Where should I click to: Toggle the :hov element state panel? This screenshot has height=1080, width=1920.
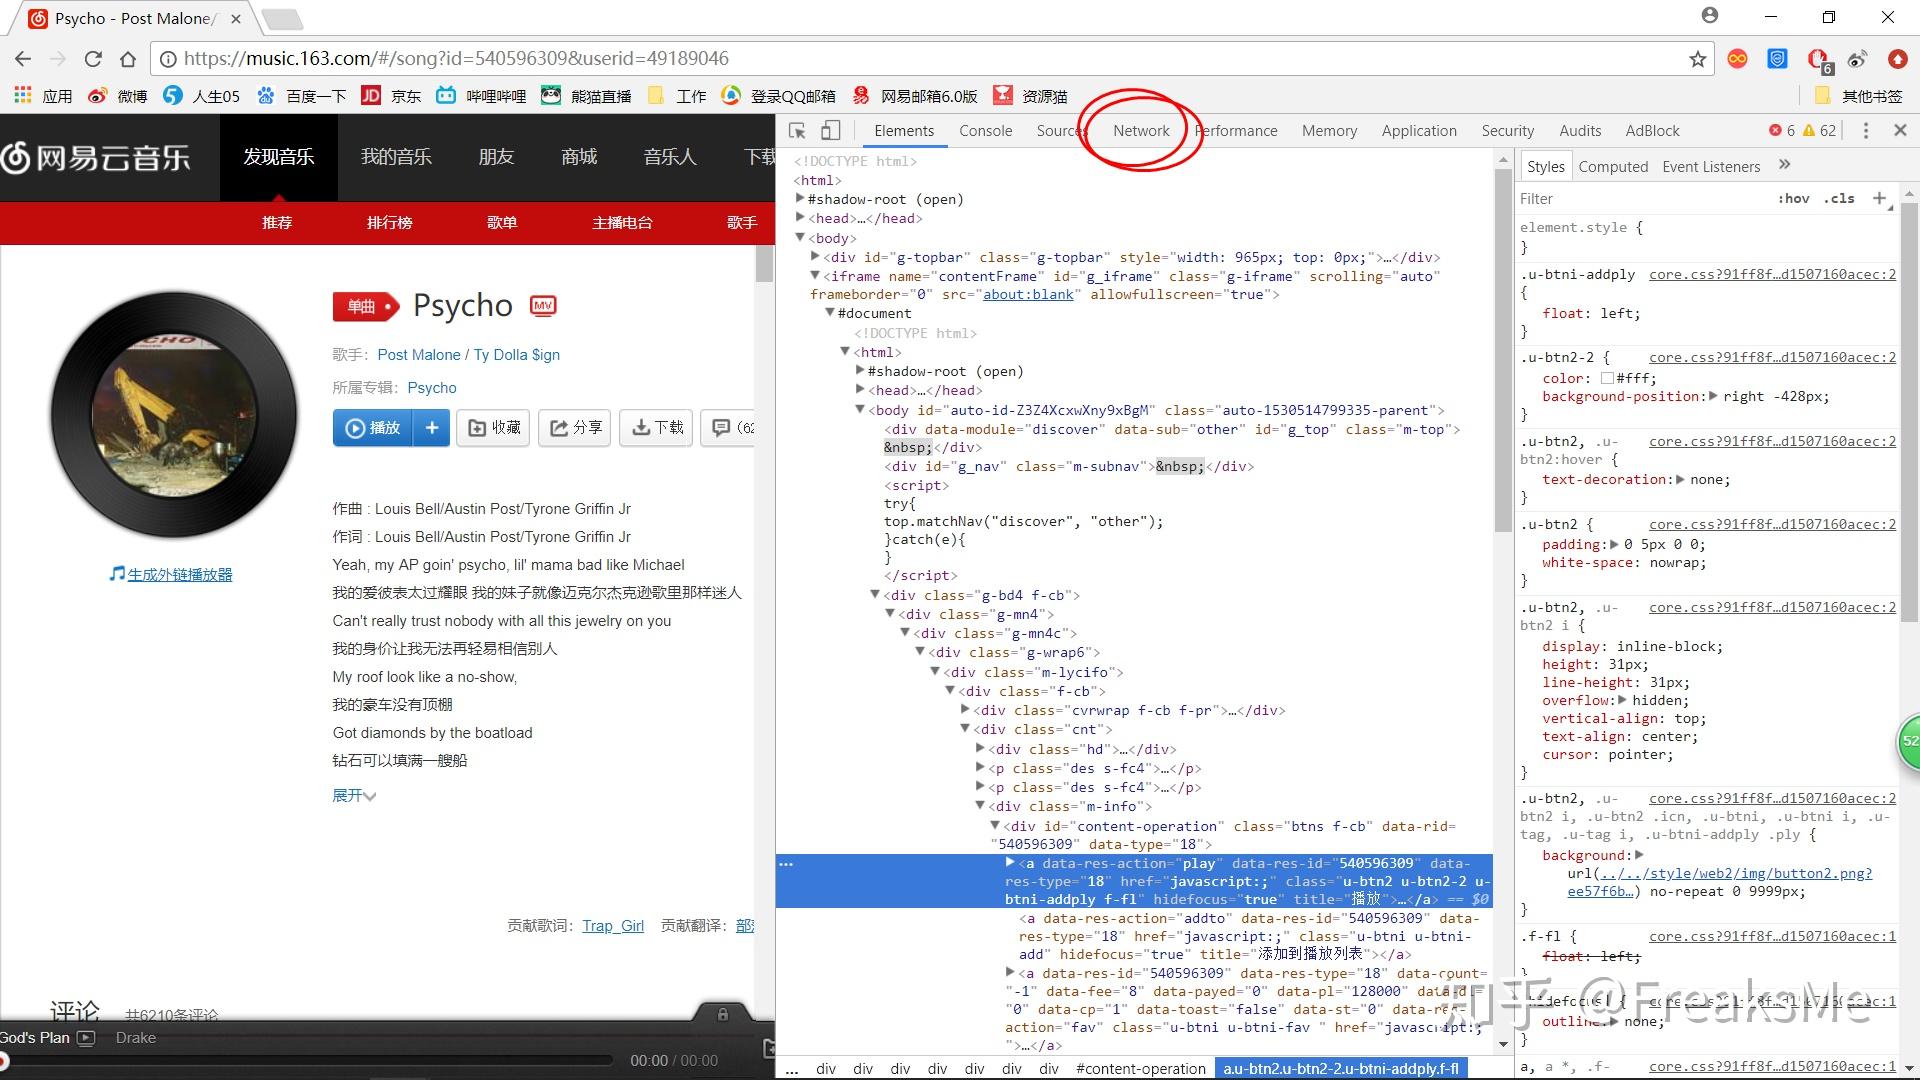[x=1793, y=198]
